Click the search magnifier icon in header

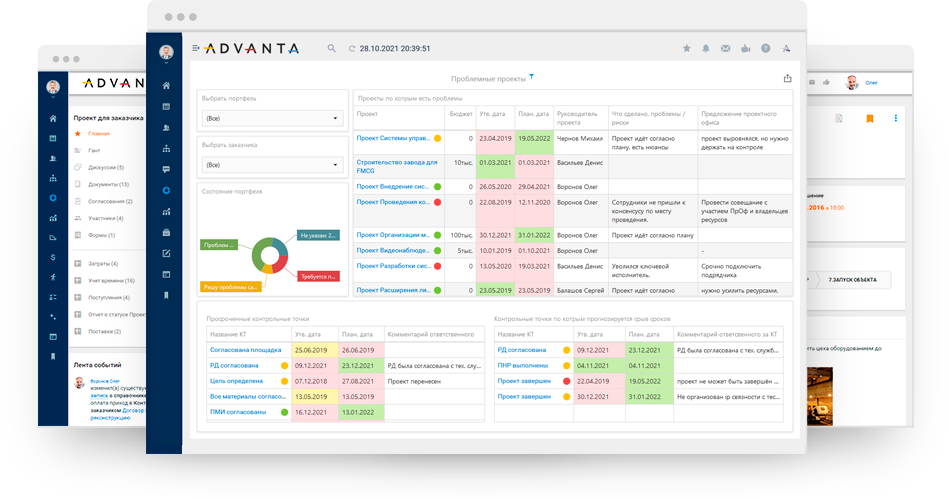[331, 48]
